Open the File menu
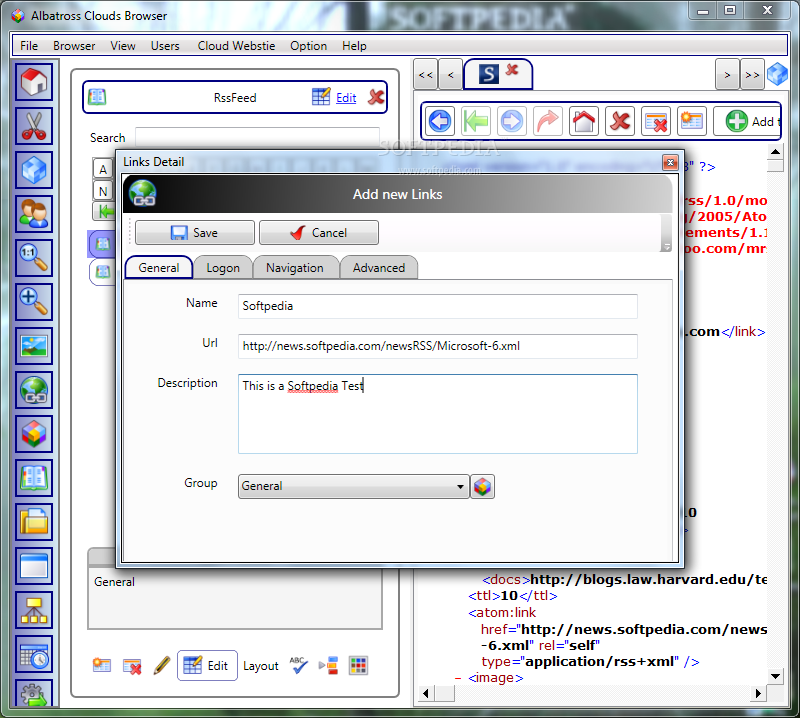Viewport: 800px width, 718px height. point(29,46)
